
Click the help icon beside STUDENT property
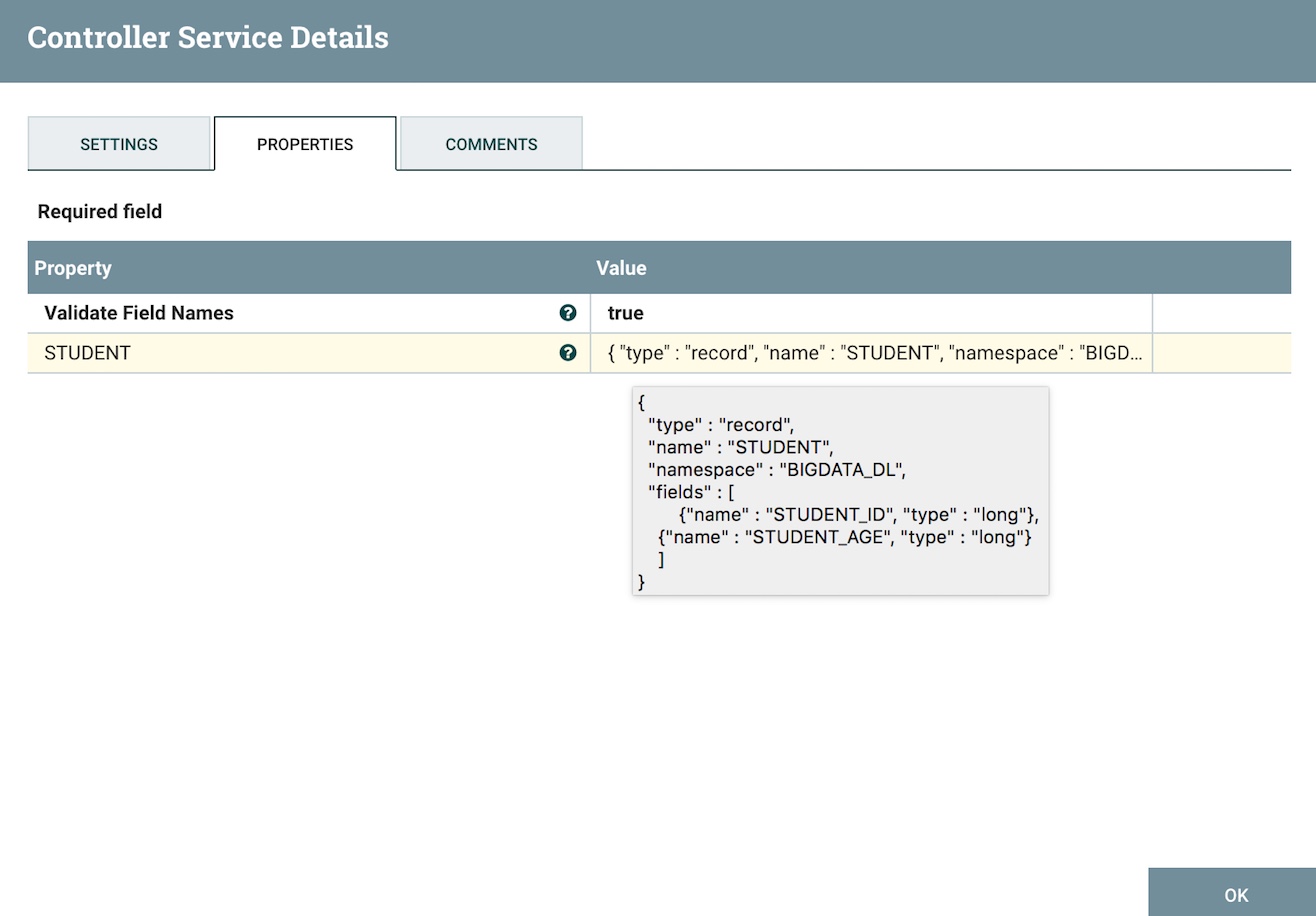point(568,353)
